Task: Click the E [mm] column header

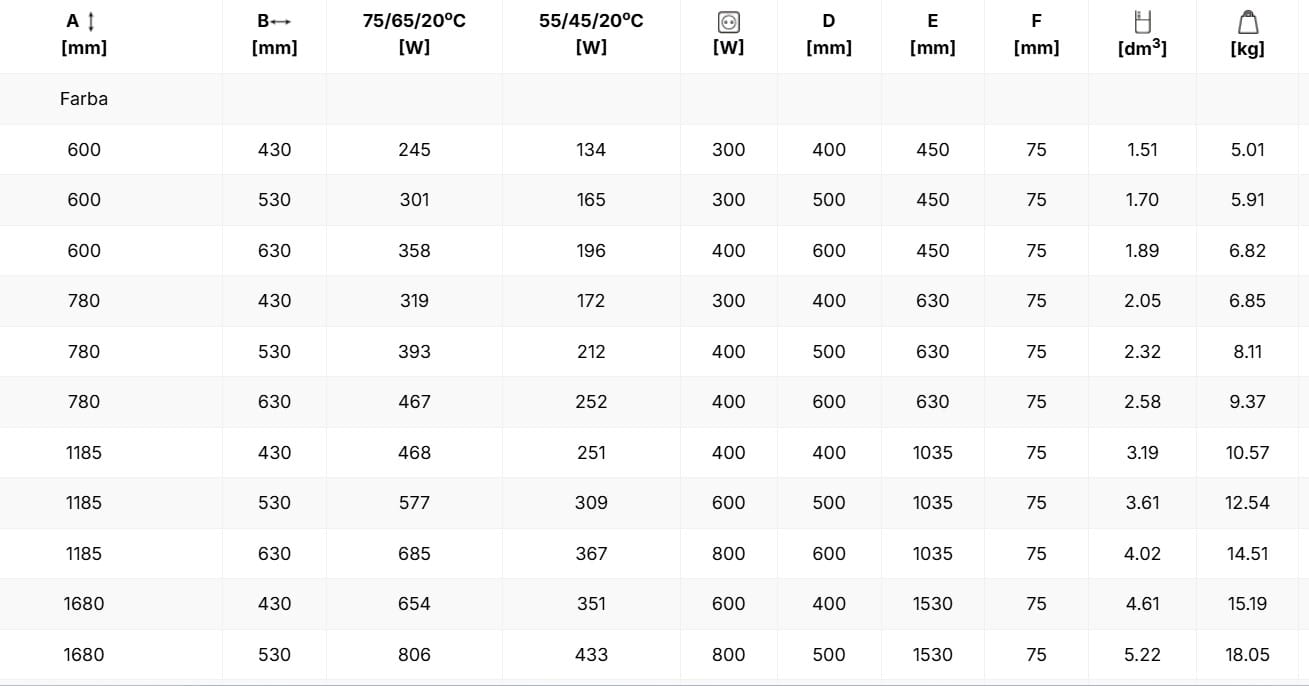Action: pyautogui.click(x=932, y=34)
